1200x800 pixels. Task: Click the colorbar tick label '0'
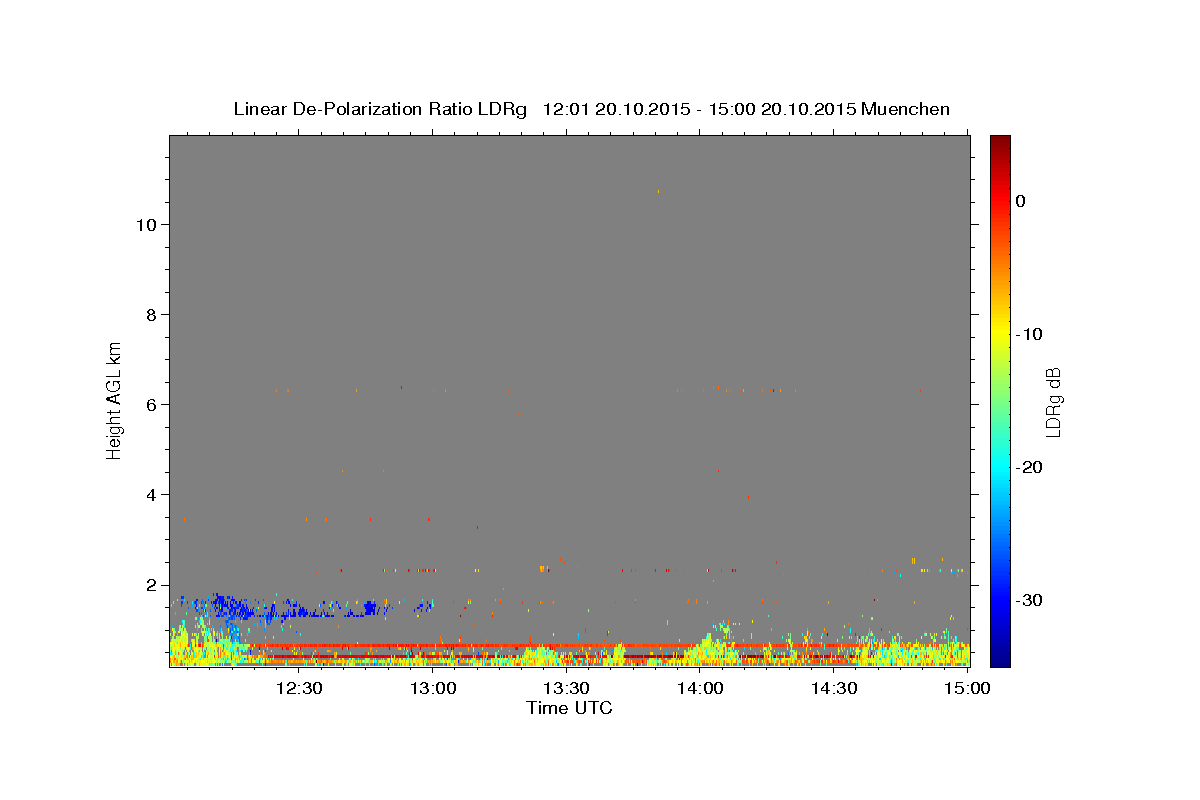point(1021,201)
